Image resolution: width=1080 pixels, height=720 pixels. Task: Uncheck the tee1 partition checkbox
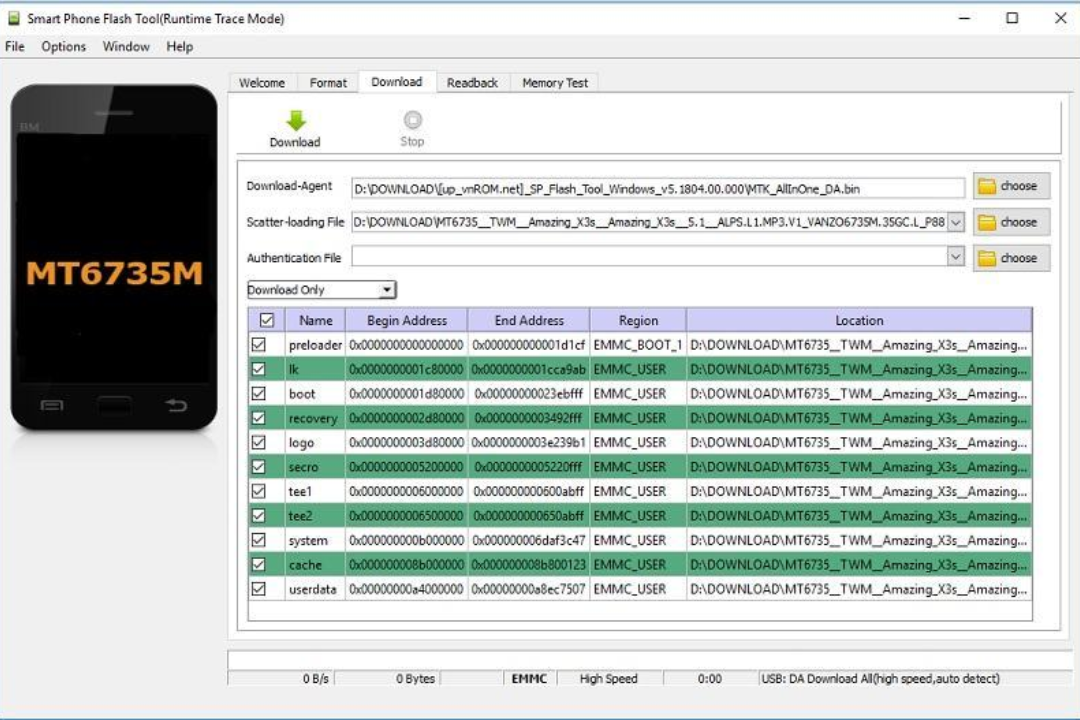pos(258,491)
